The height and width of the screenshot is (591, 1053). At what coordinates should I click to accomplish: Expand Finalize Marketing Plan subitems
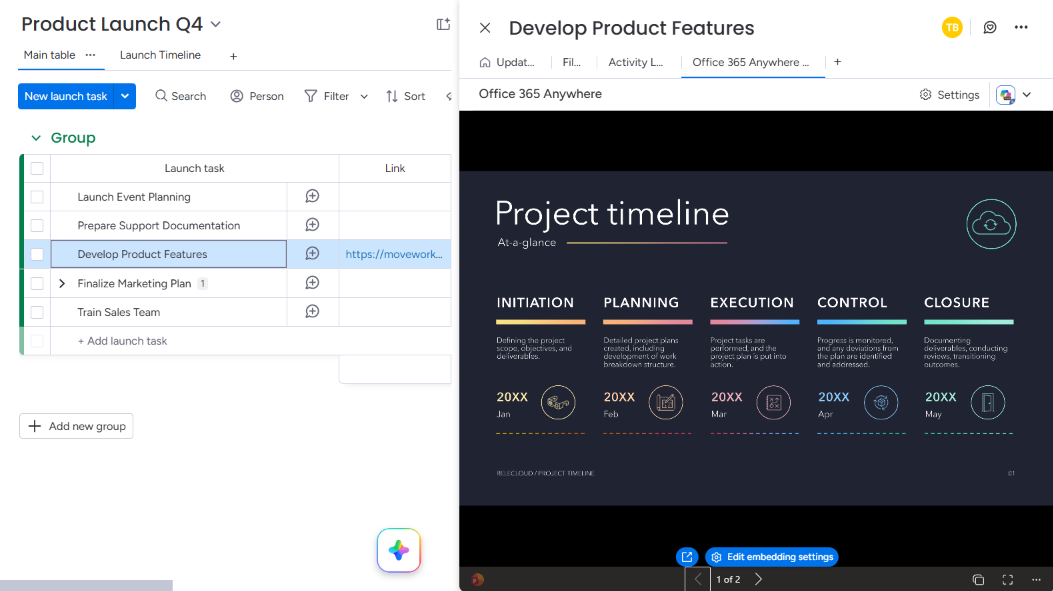point(62,283)
